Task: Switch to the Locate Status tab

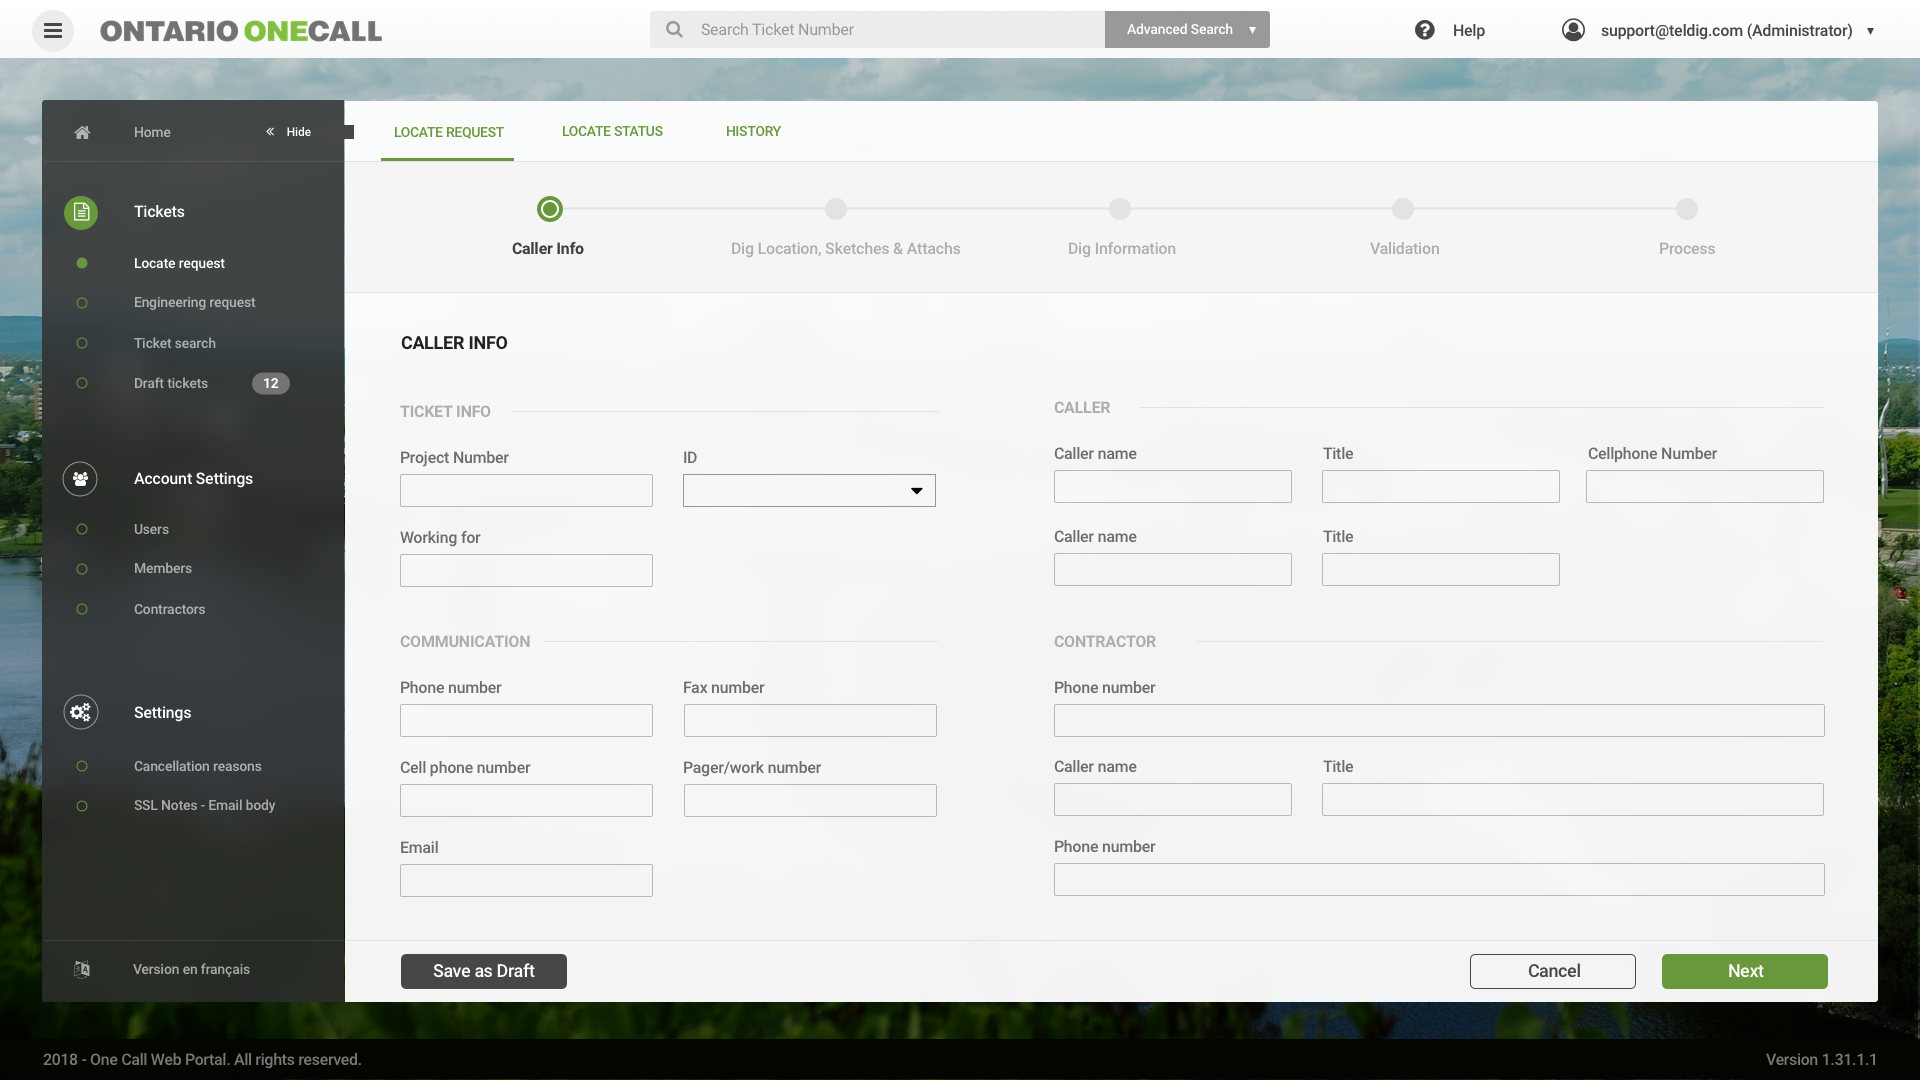Action: pyautogui.click(x=612, y=131)
